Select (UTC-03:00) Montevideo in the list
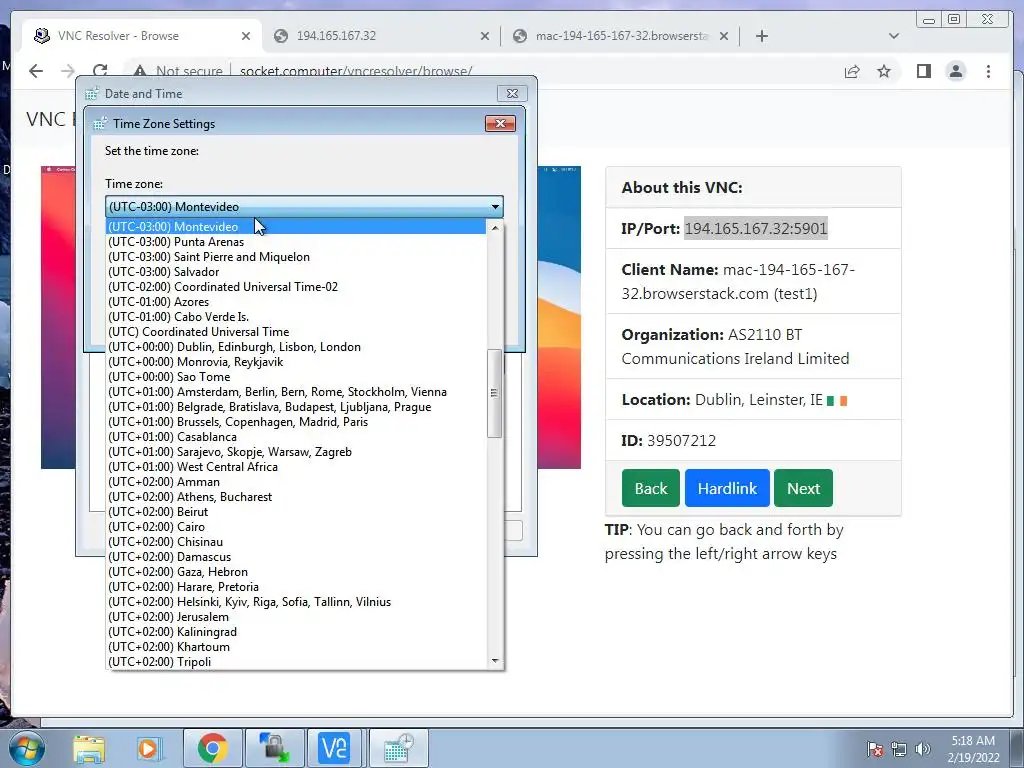 (x=296, y=227)
